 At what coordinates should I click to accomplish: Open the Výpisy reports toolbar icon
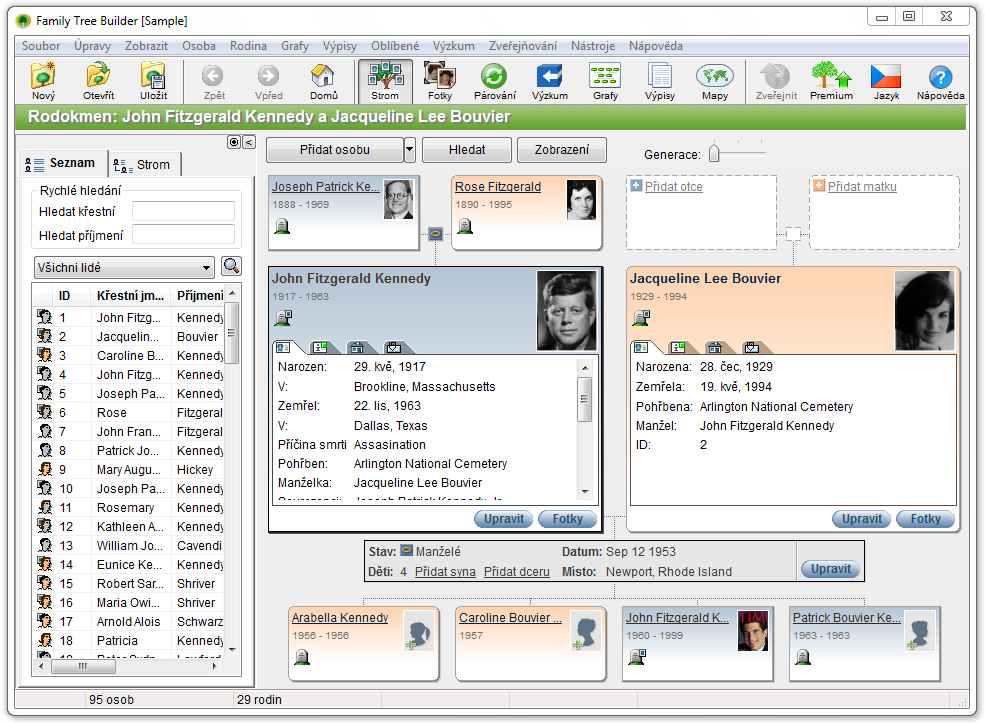[x=660, y=81]
